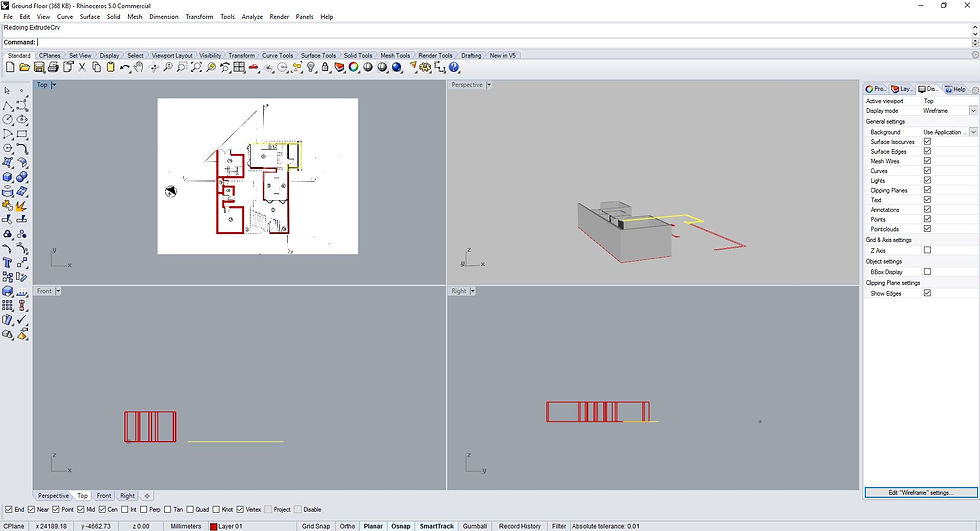980x531 pixels.
Task: Click the color wheel icon in toolbar
Action: [354, 67]
